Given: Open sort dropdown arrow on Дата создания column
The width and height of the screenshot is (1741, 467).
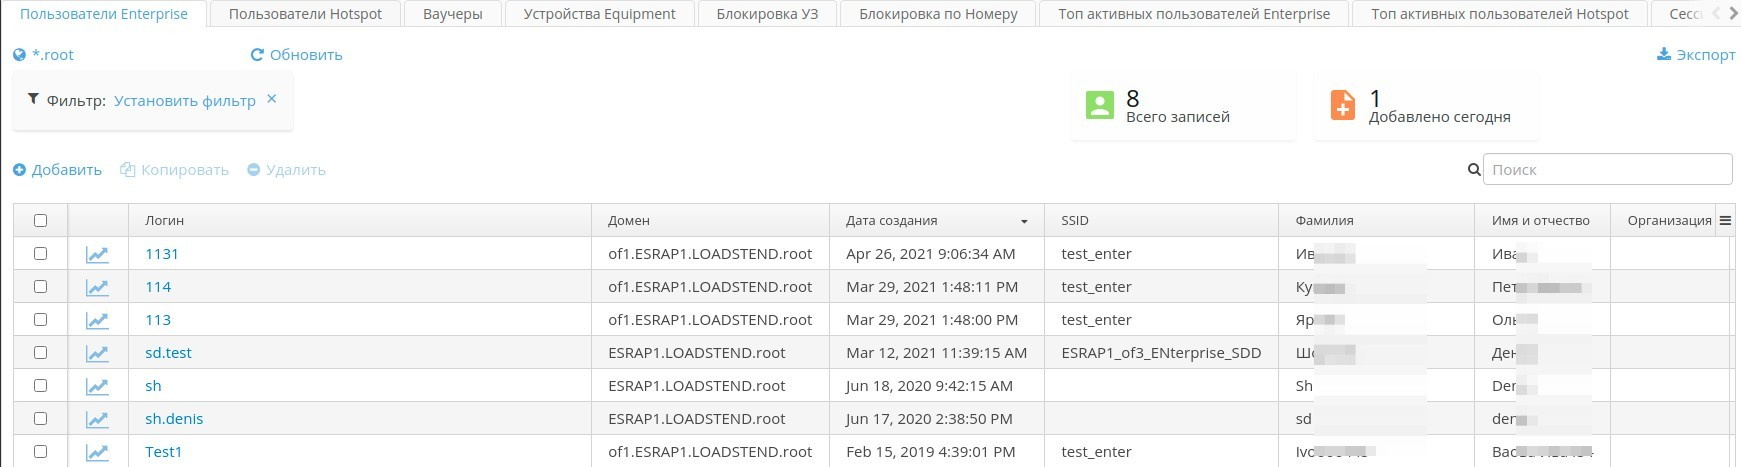Looking at the screenshot, I should coord(1024,221).
